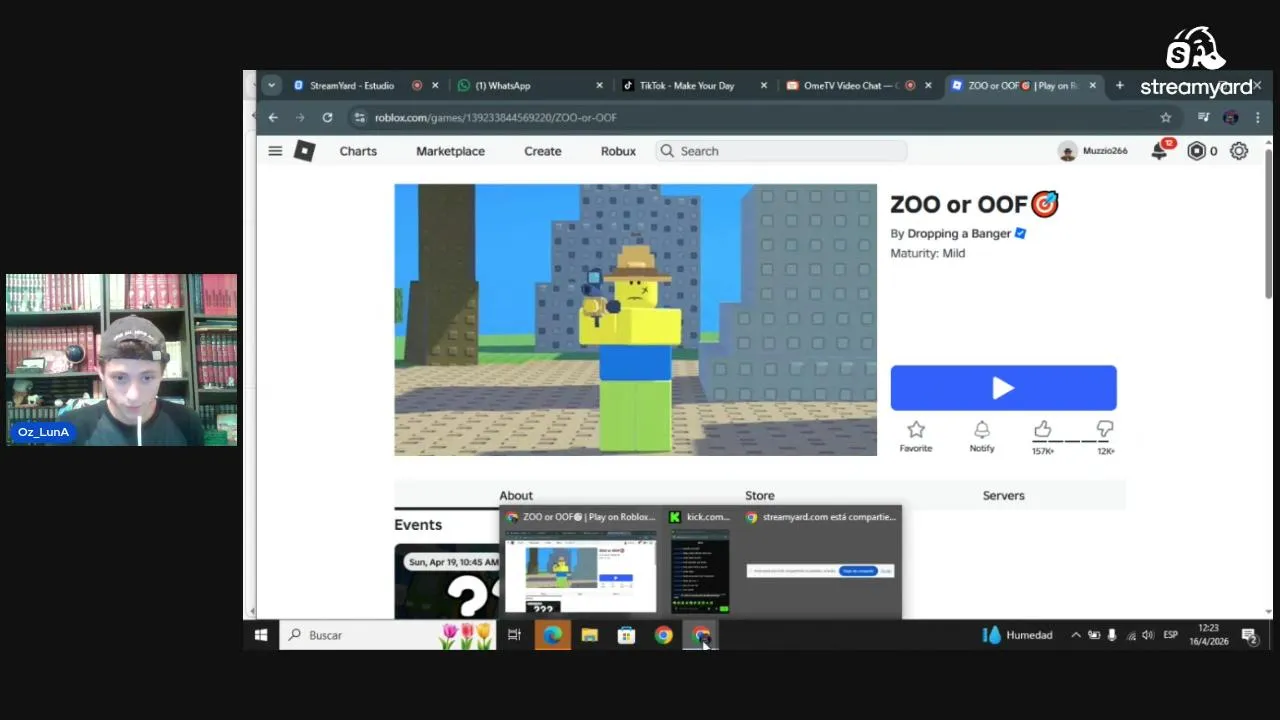Close the WhatsApp tab
This screenshot has width=1280, height=720.
pos(600,85)
